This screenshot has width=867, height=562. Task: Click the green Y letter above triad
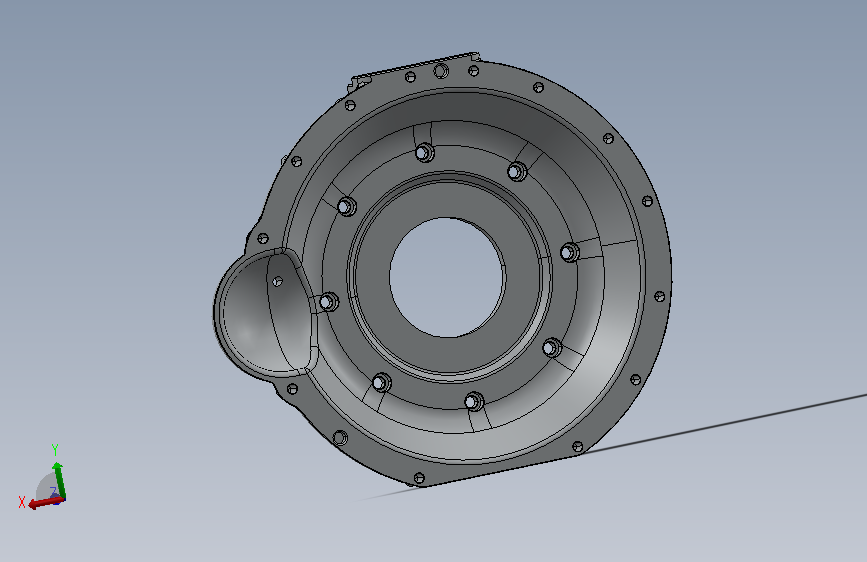(55, 449)
